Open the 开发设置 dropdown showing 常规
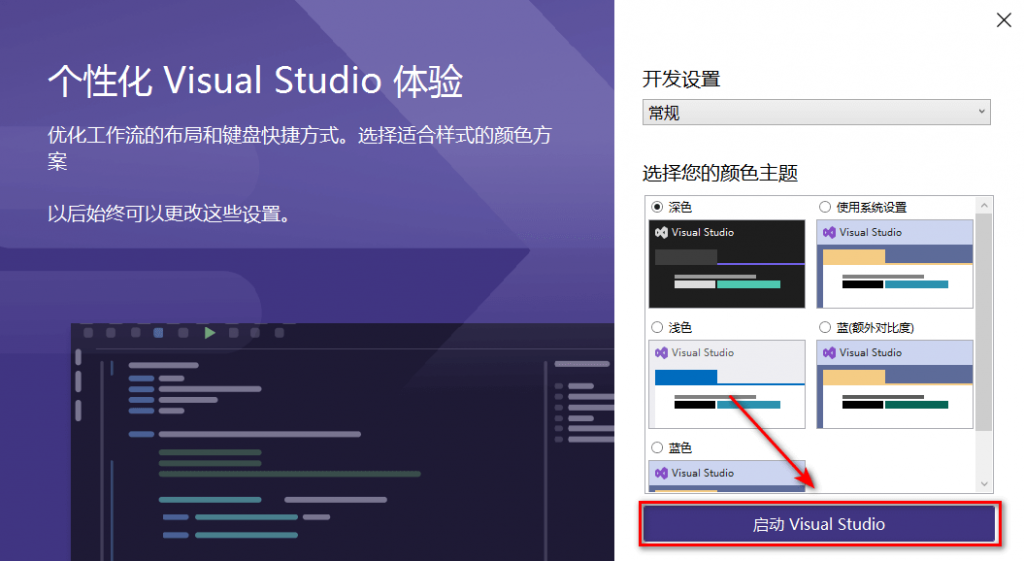 pos(816,112)
